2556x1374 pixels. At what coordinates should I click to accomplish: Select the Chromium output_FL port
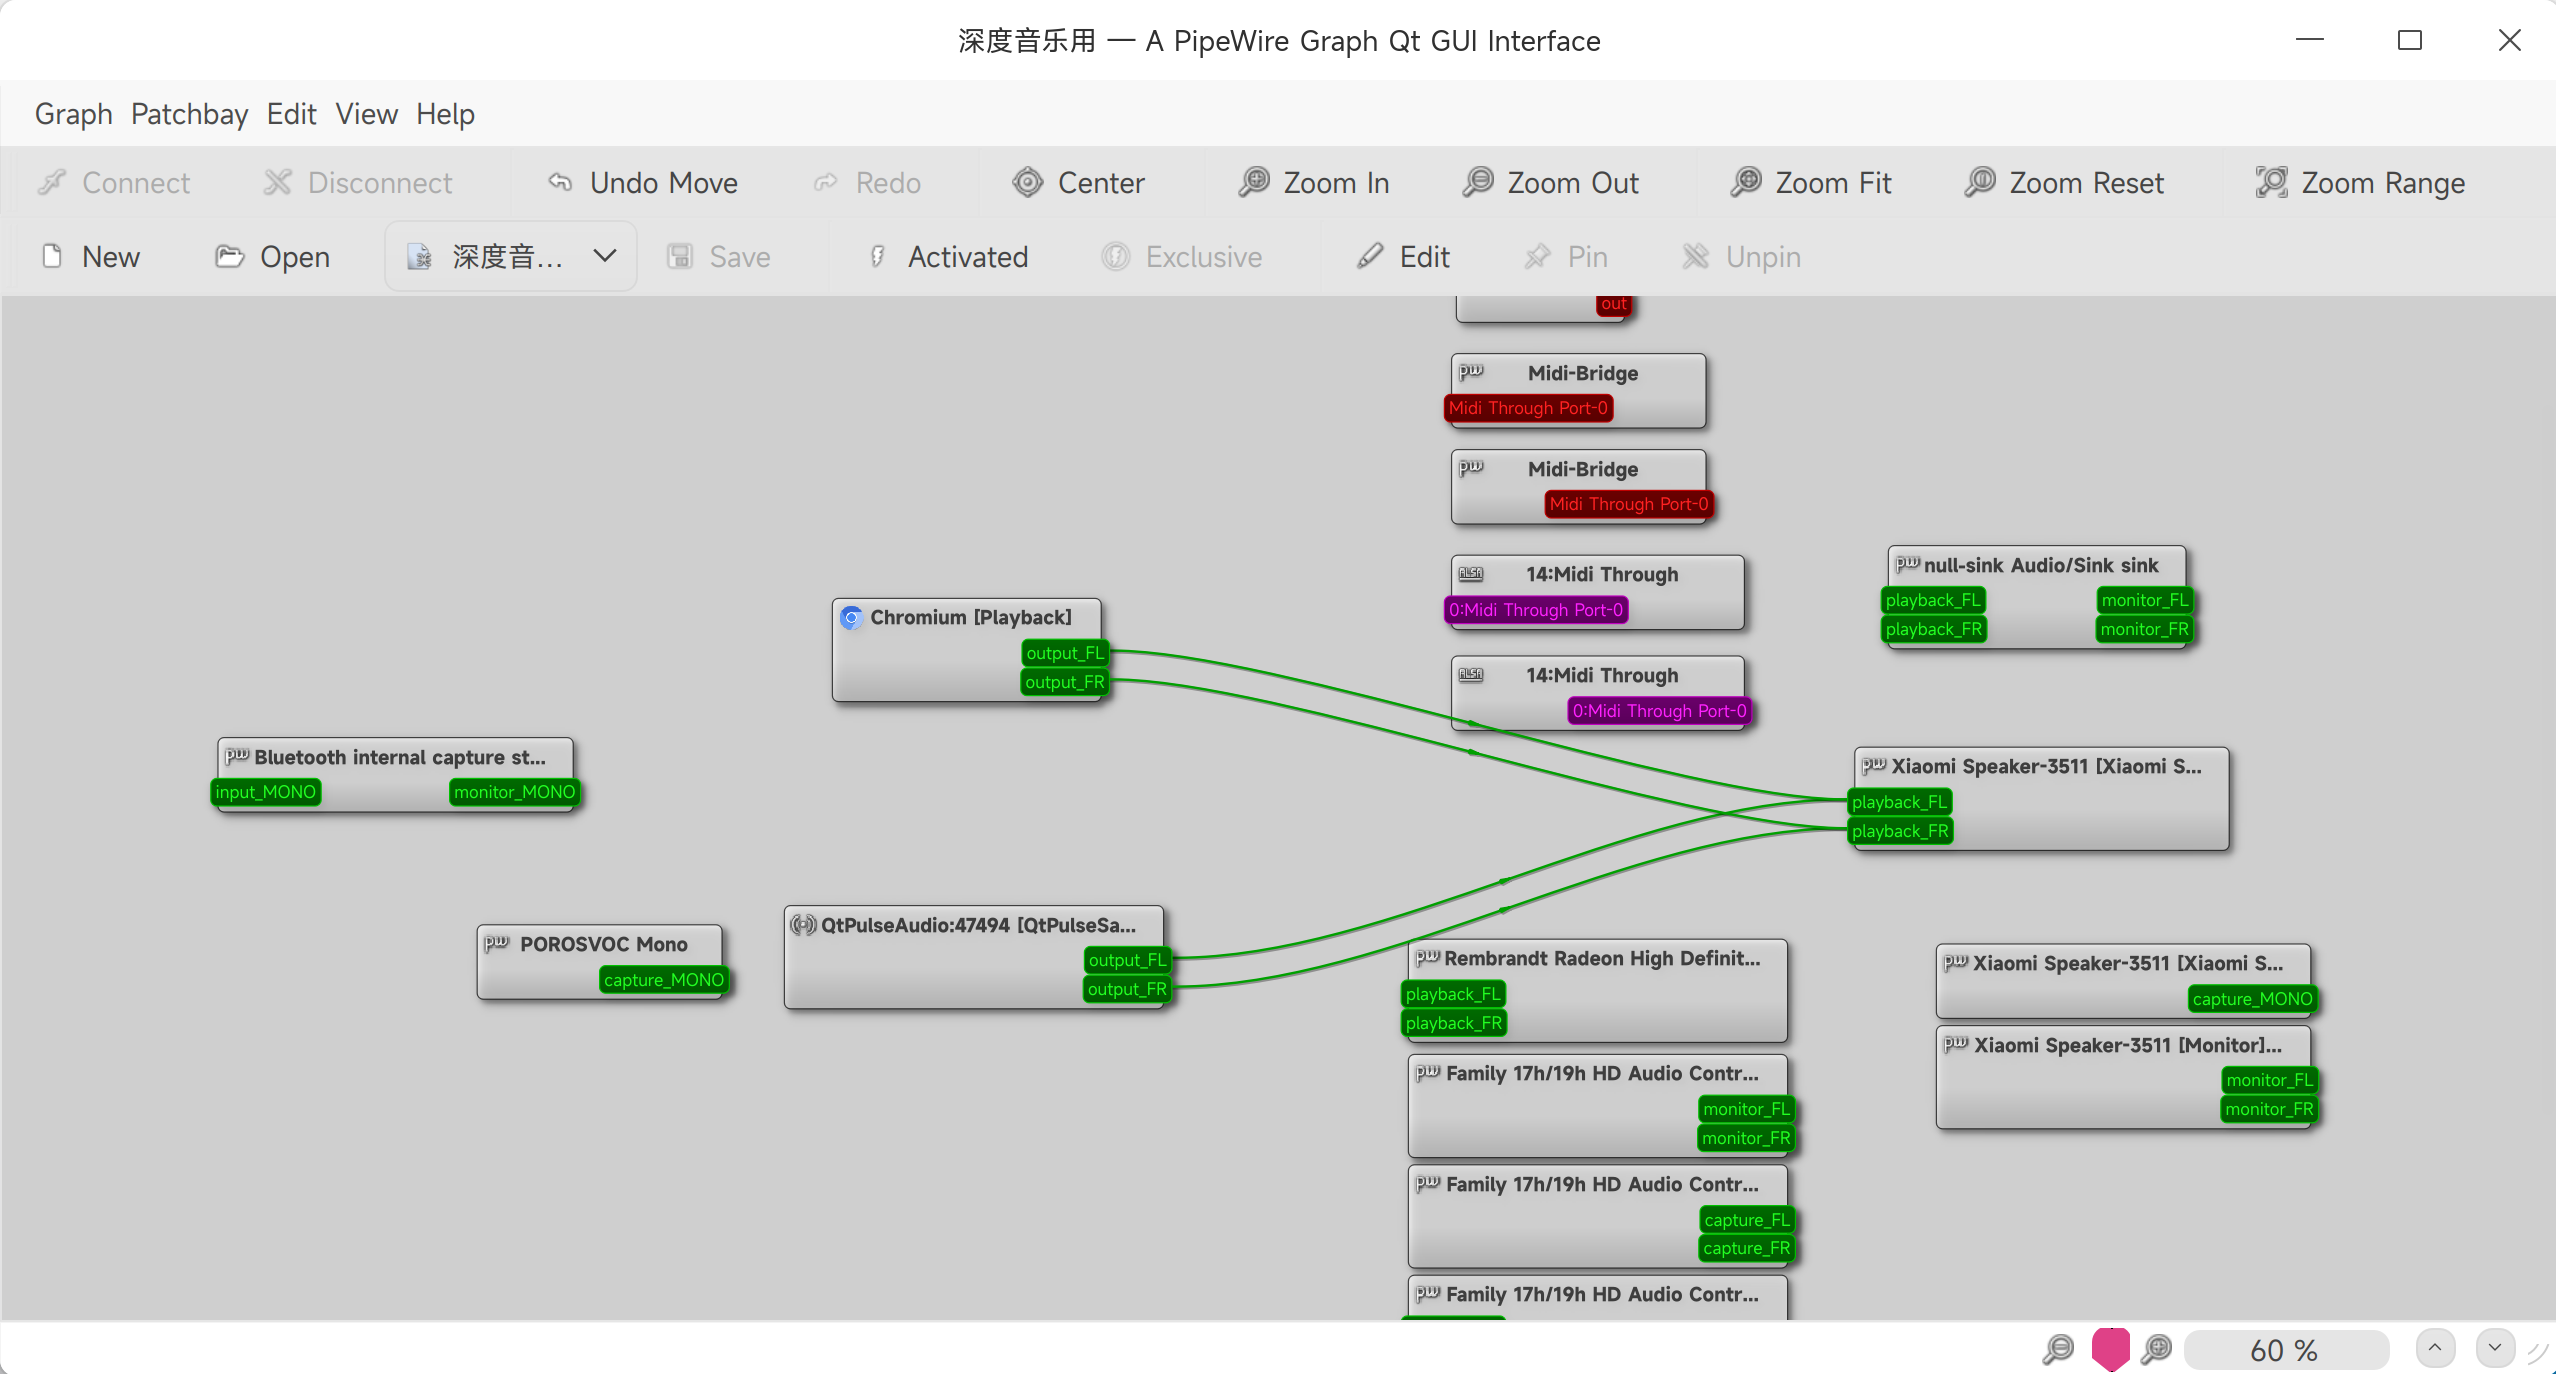(x=1064, y=653)
